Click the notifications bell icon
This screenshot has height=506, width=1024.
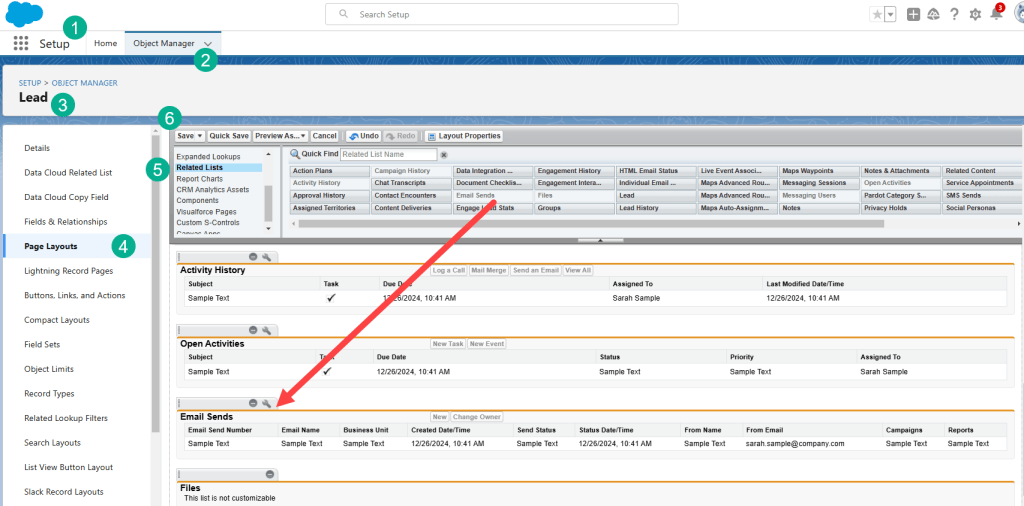click(x=996, y=14)
